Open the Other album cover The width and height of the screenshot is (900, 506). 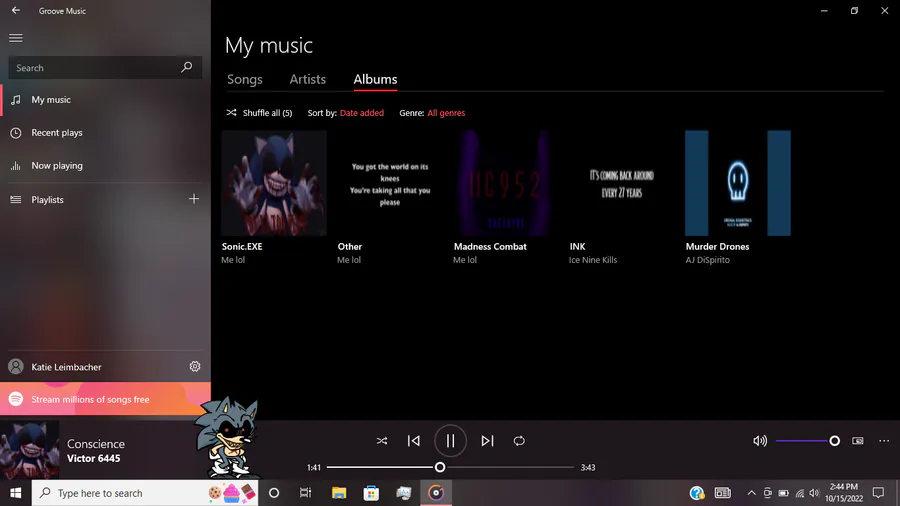(x=390, y=183)
